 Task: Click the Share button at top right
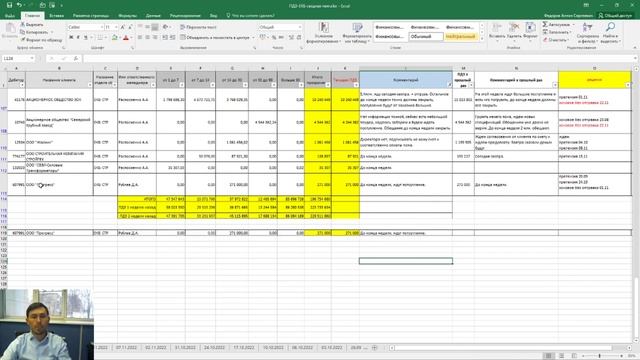tap(615, 16)
